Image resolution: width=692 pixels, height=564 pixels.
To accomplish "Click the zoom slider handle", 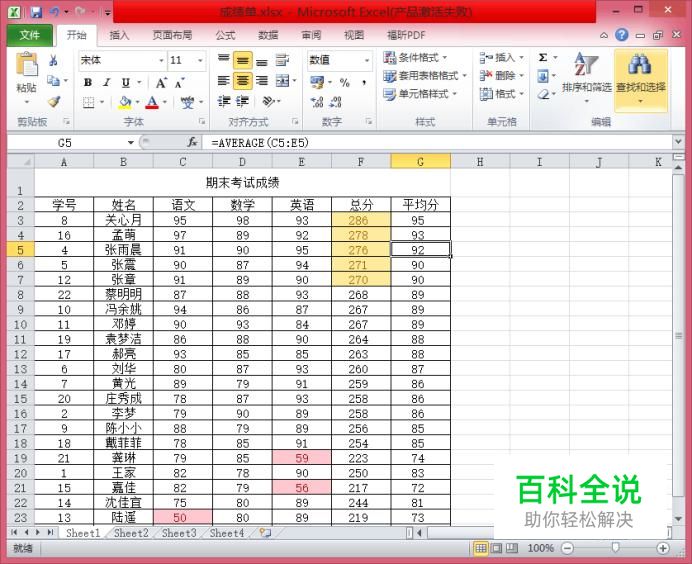I will (615, 548).
